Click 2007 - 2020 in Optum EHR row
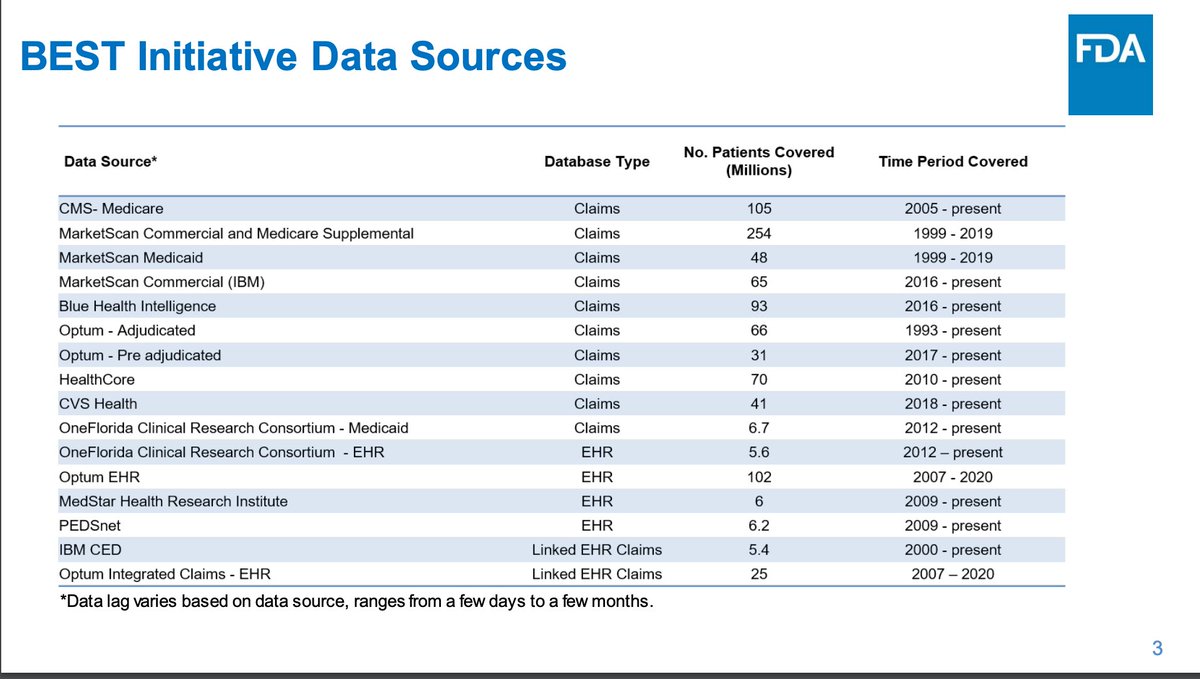This screenshot has width=1200, height=679. click(x=953, y=477)
